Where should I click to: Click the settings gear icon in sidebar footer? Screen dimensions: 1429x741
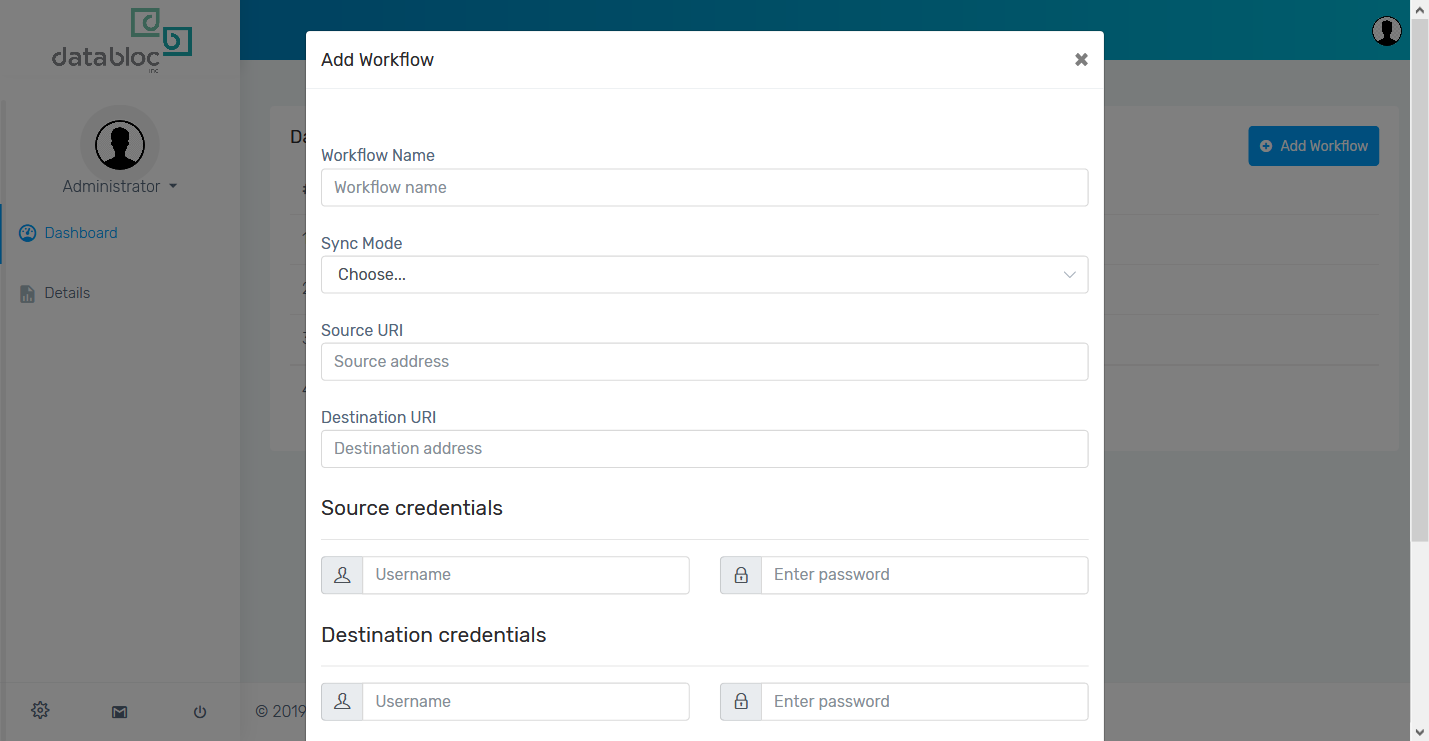tap(40, 711)
